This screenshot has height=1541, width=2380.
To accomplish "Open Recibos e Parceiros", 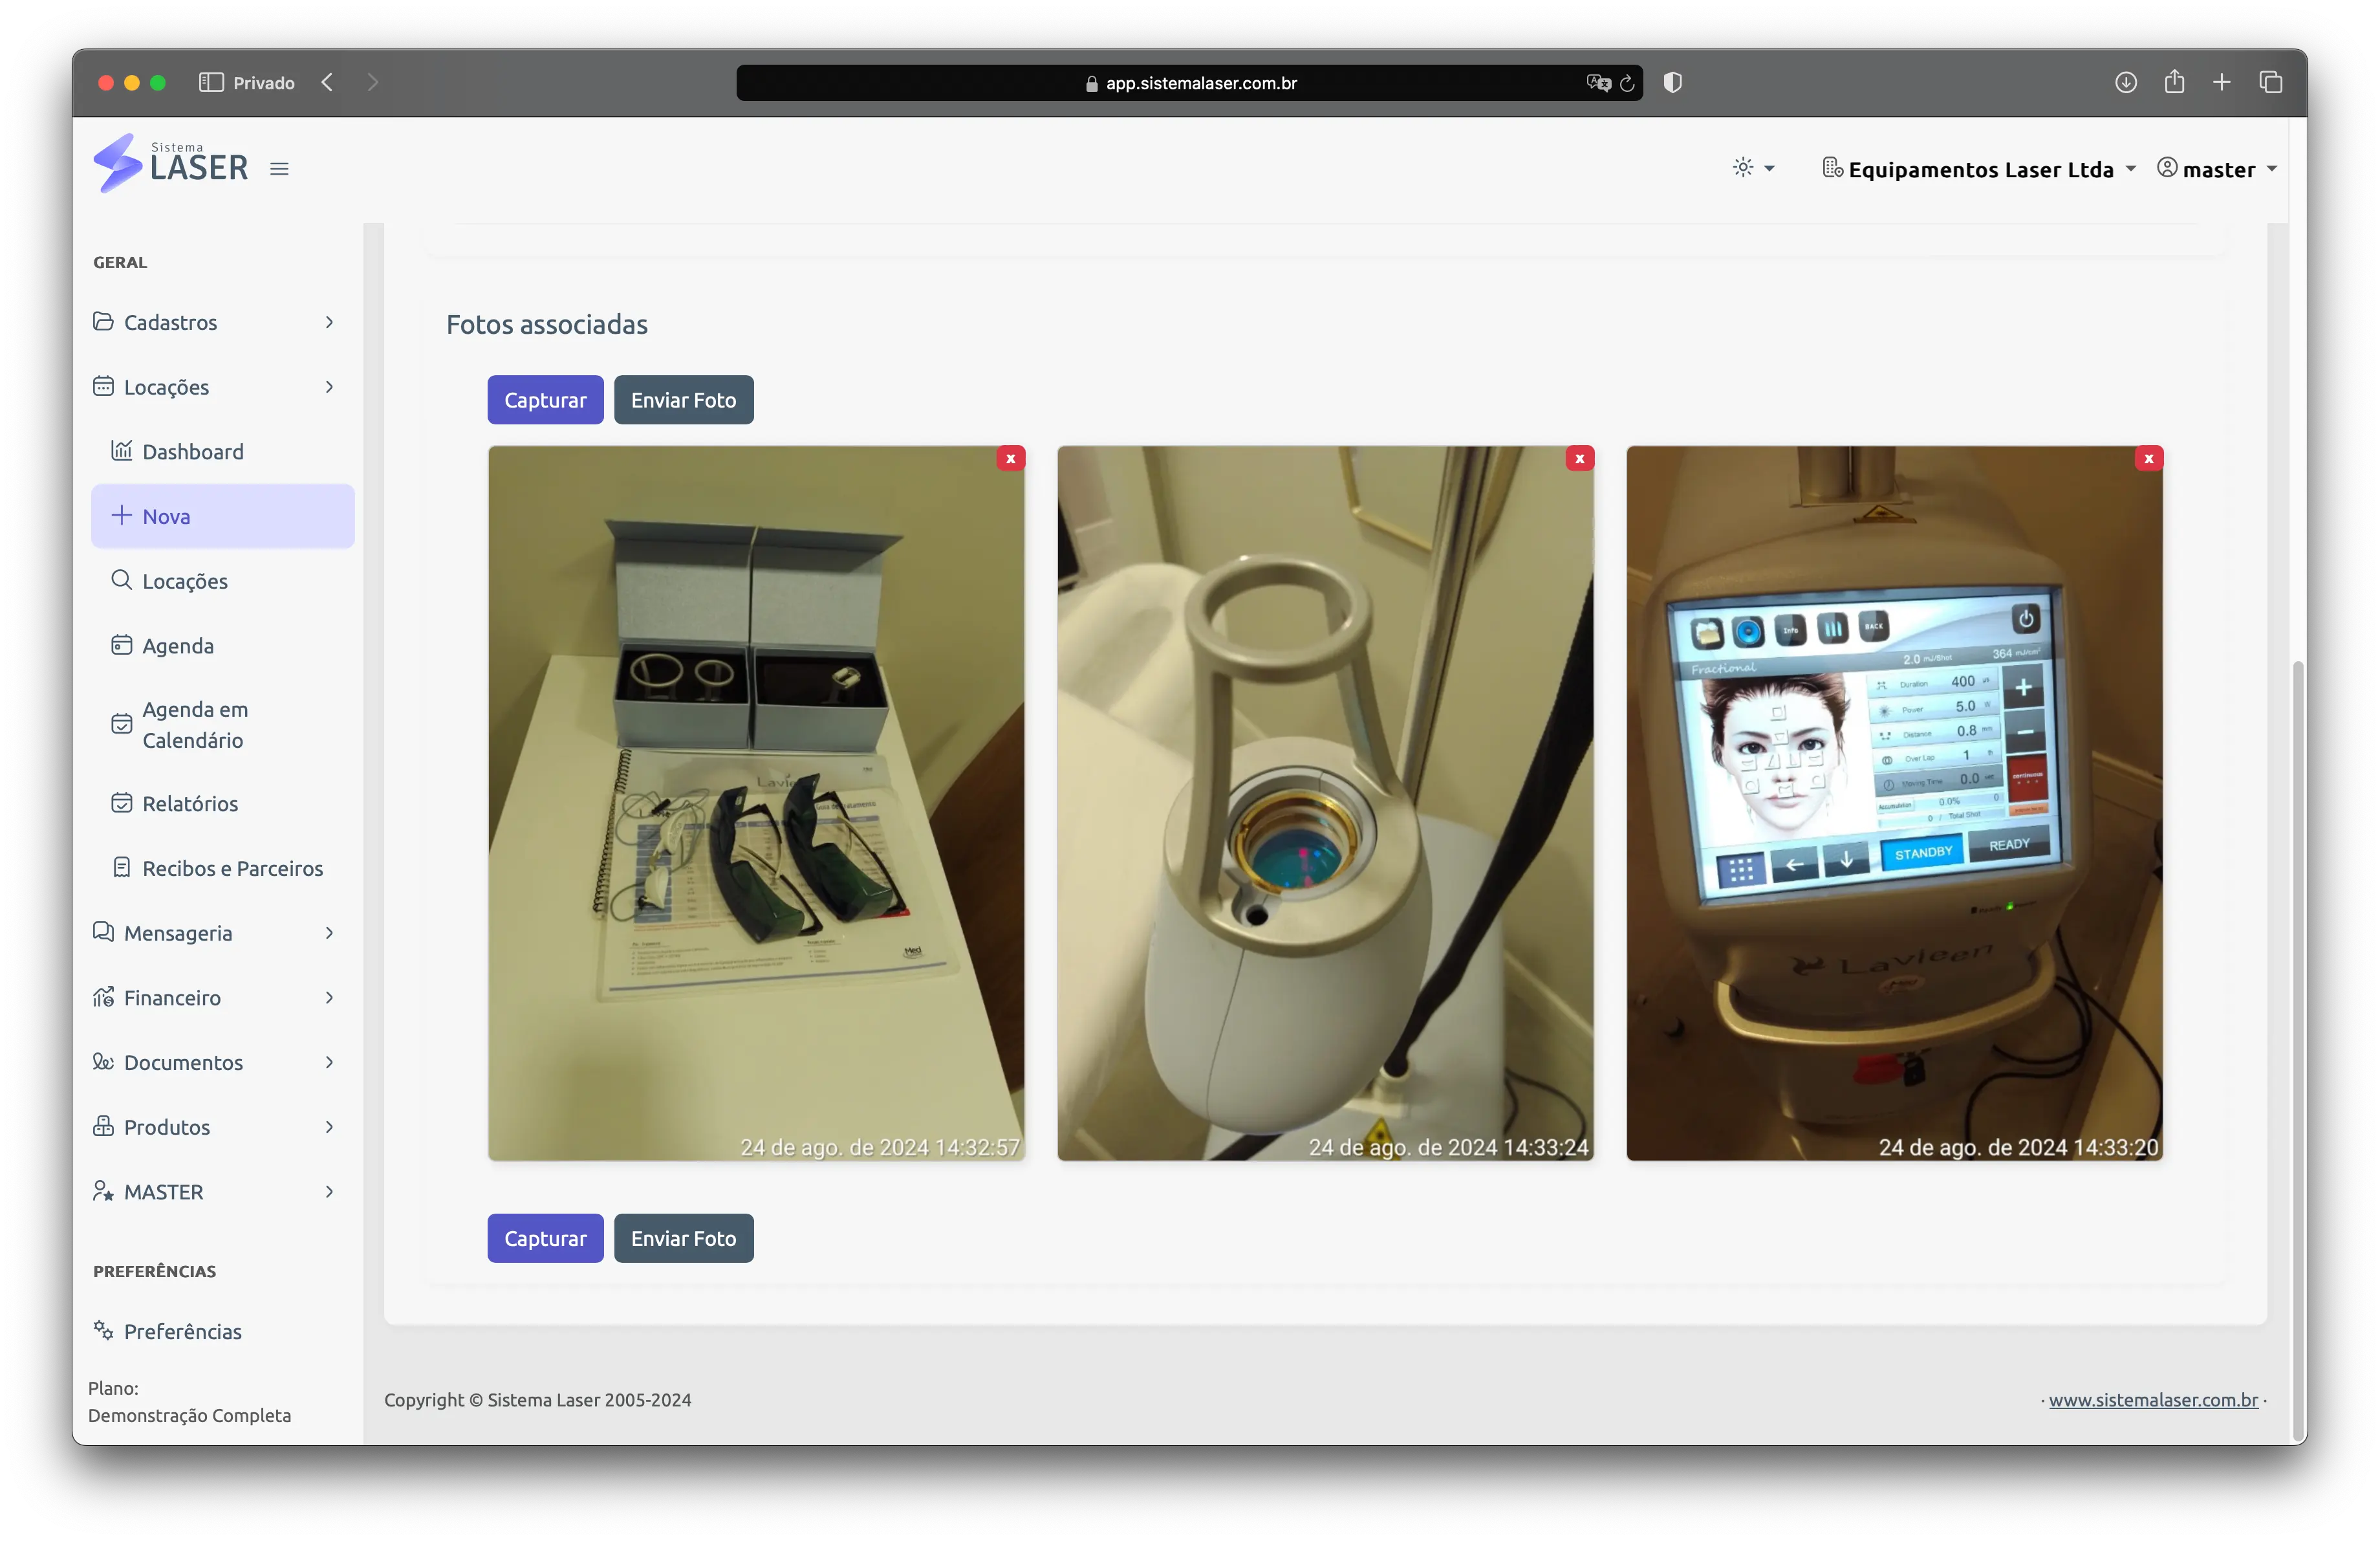I will pyautogui.click(x=222, y=868).
